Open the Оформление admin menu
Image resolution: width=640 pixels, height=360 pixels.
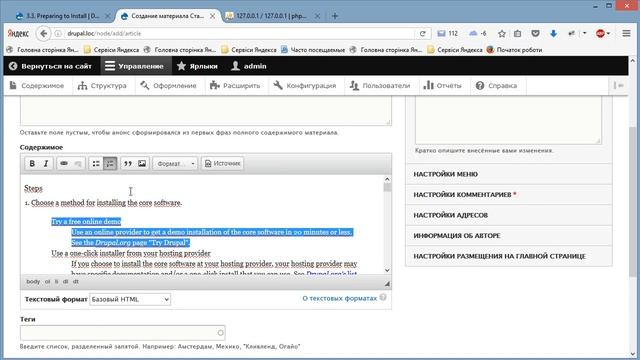169,86
